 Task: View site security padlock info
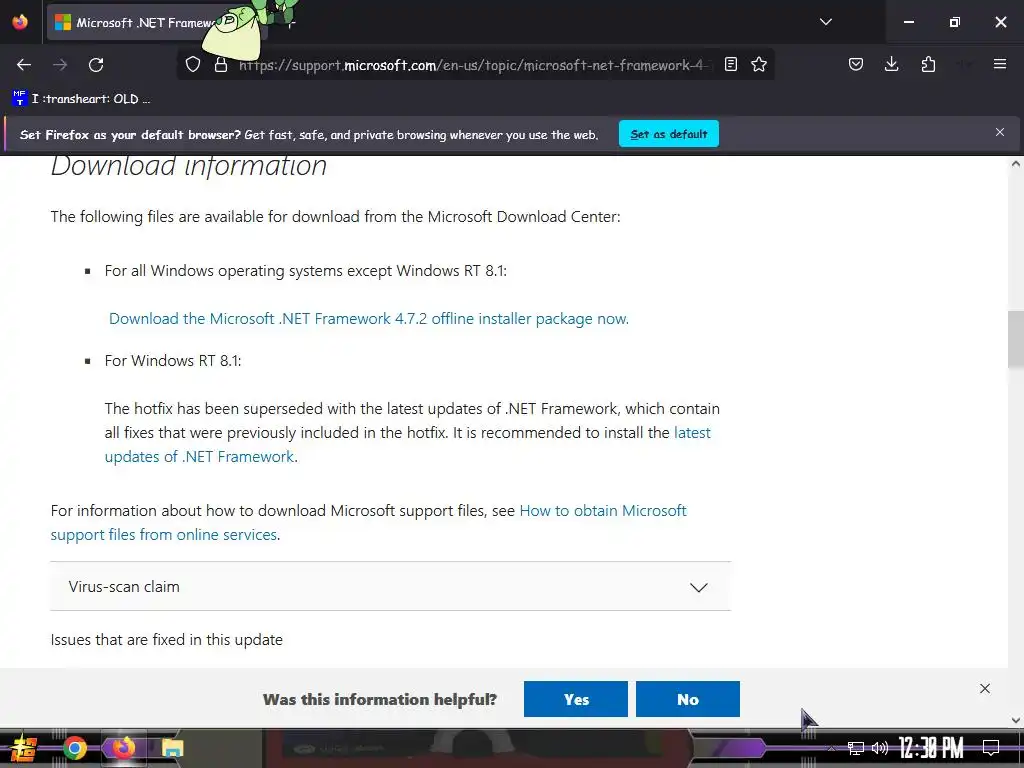pos(221,65)
